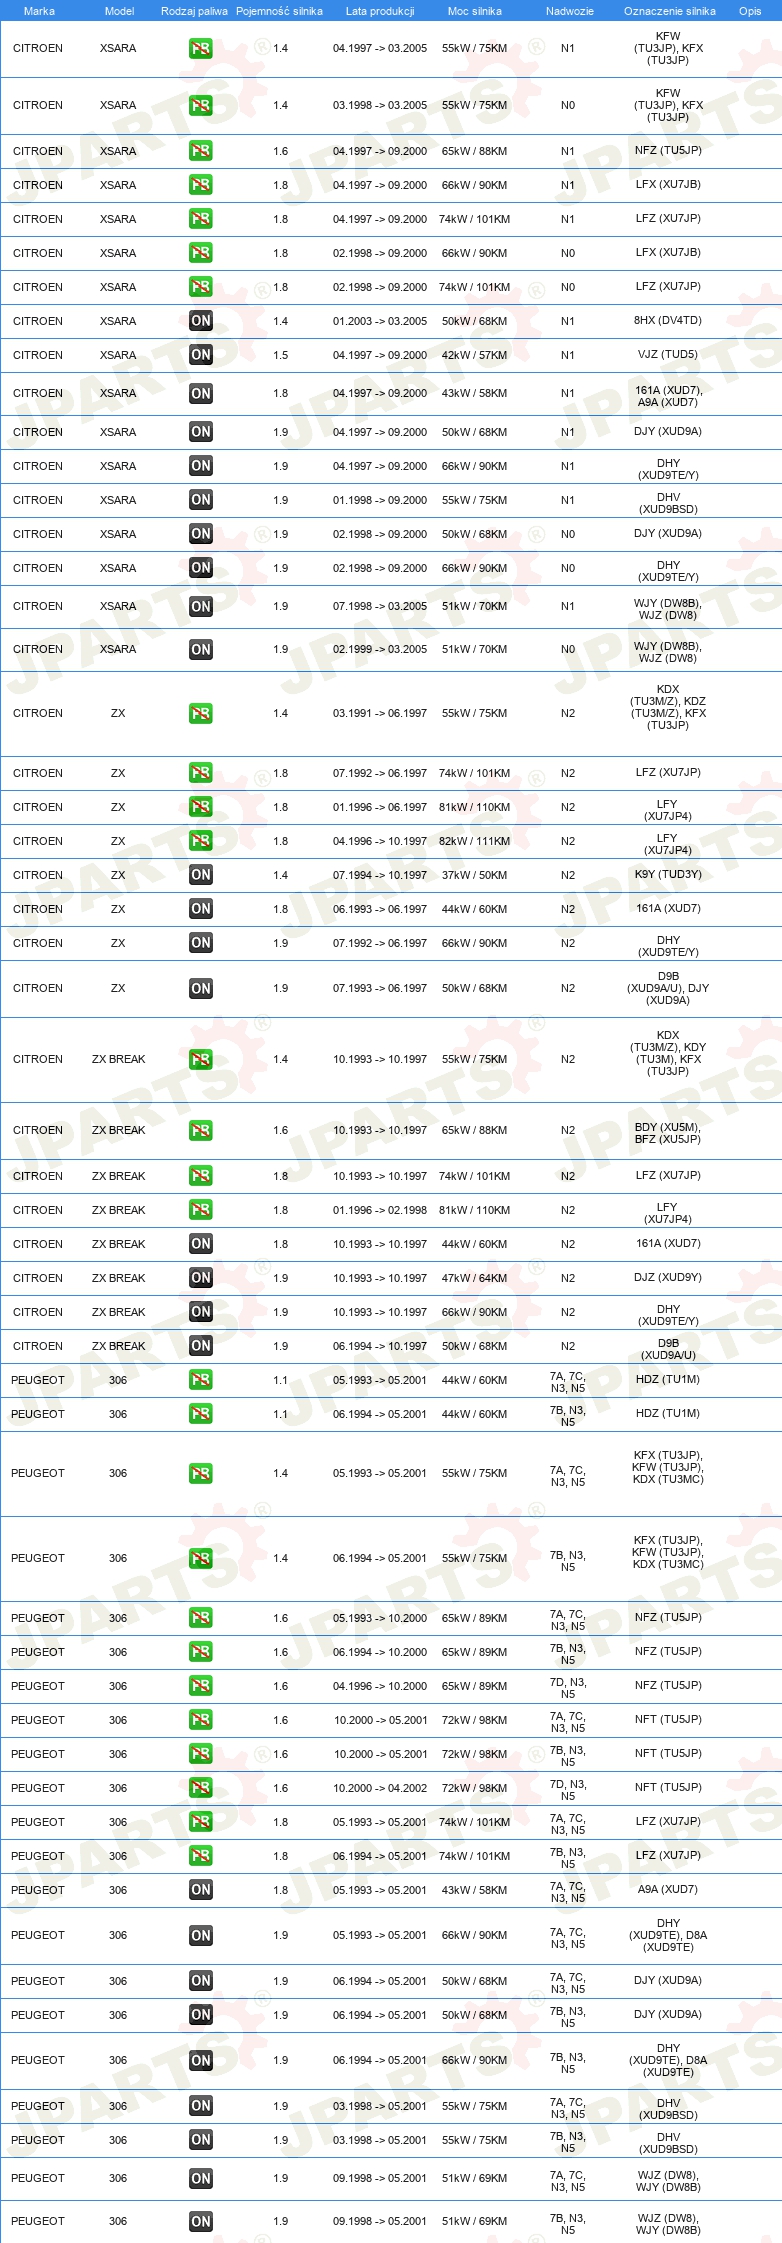Click petrol icon in ZX 01.1996 -> 06.1997 row
782x2243 pixels.
tap(201, 807)
